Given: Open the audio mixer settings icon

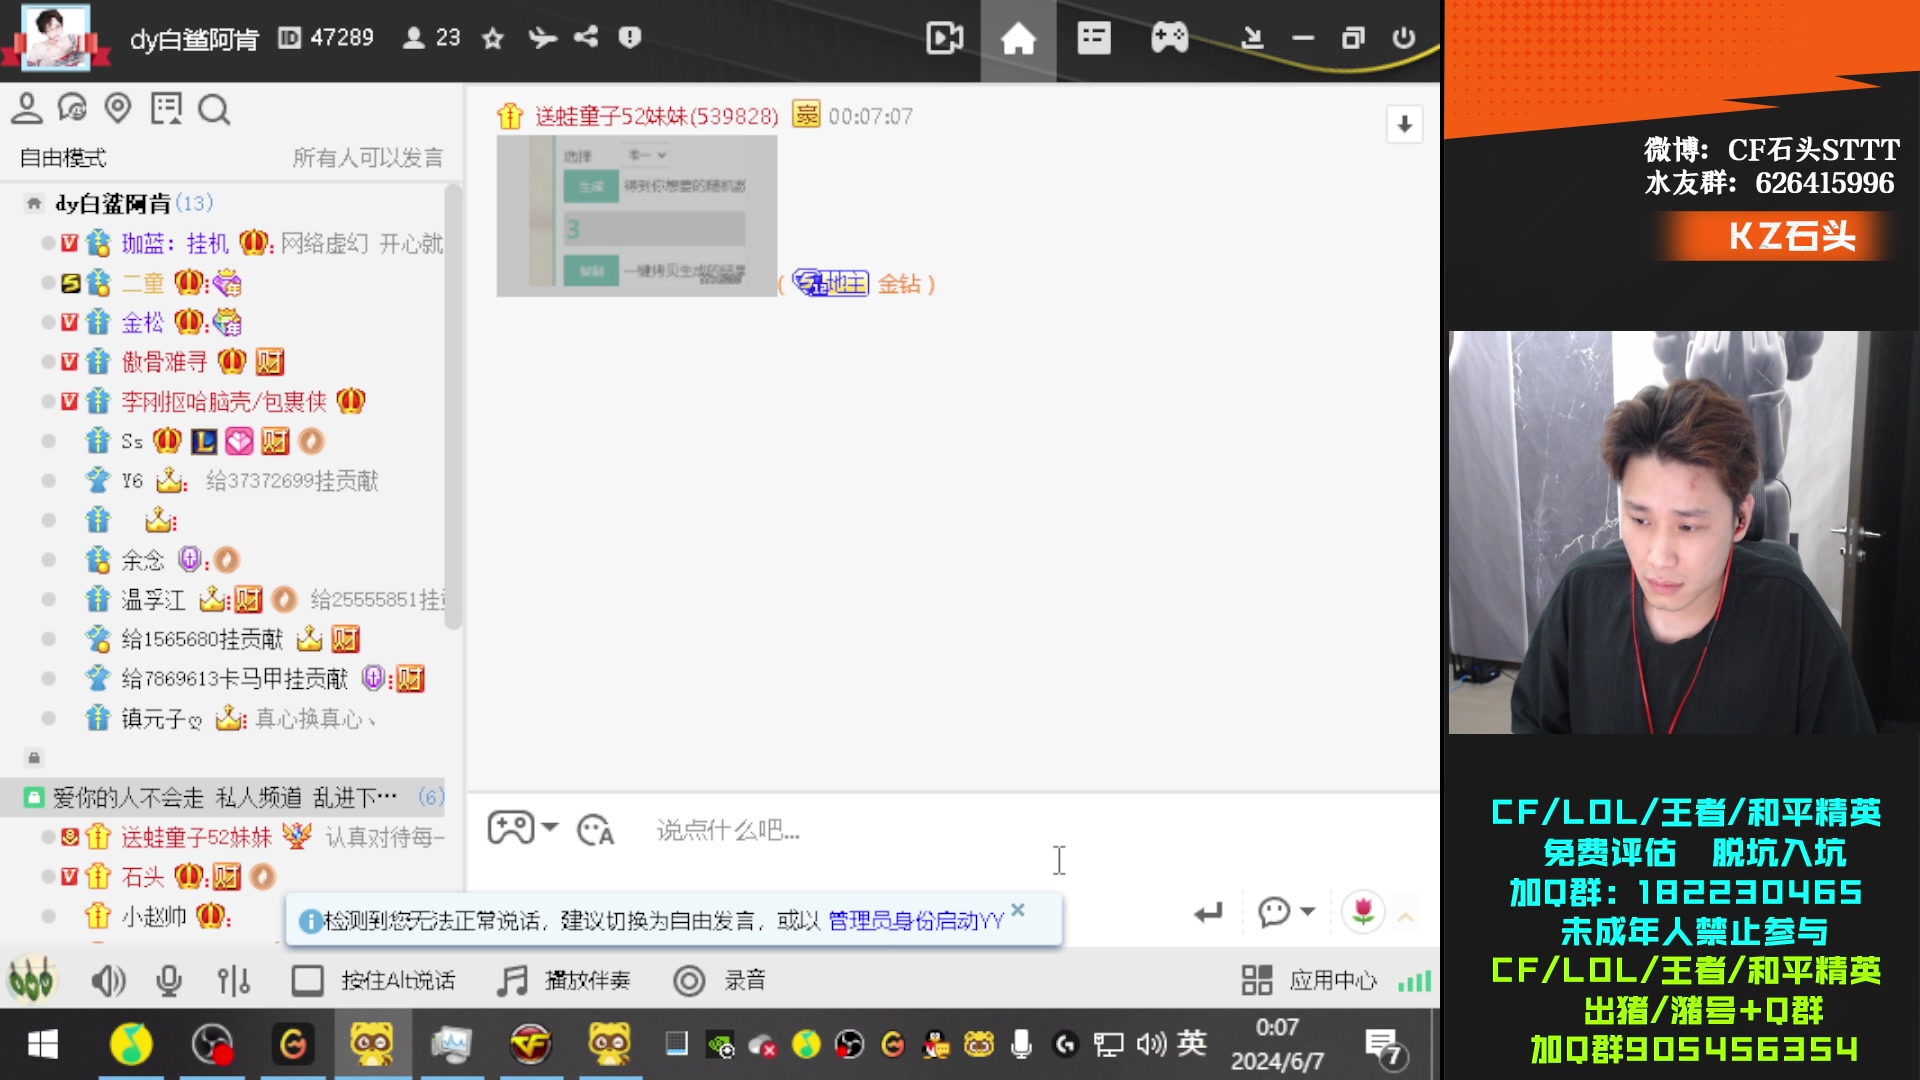Looking at the screenshot, I should 233,981.
